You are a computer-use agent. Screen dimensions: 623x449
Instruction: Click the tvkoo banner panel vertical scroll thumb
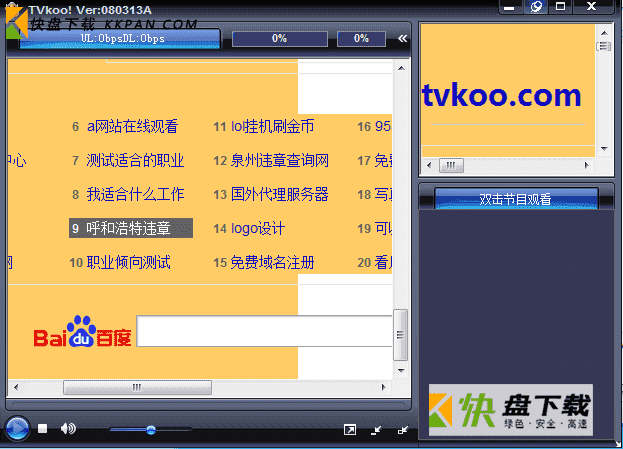click(604, 46)
